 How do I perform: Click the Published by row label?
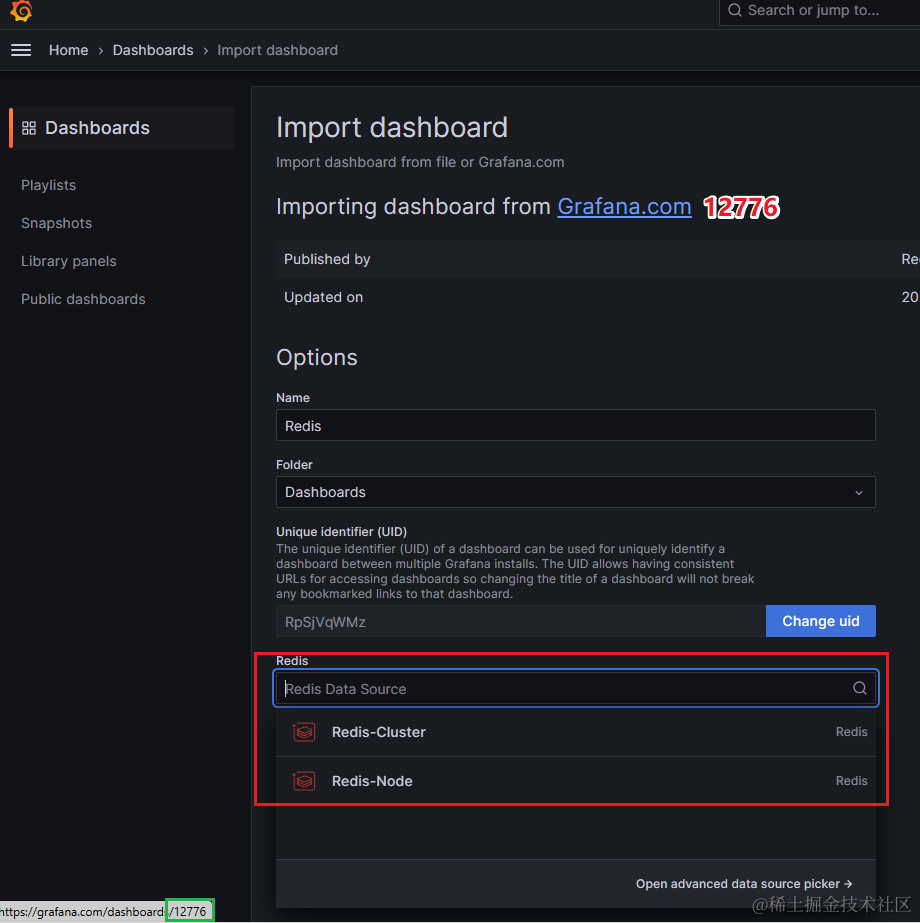327,259
